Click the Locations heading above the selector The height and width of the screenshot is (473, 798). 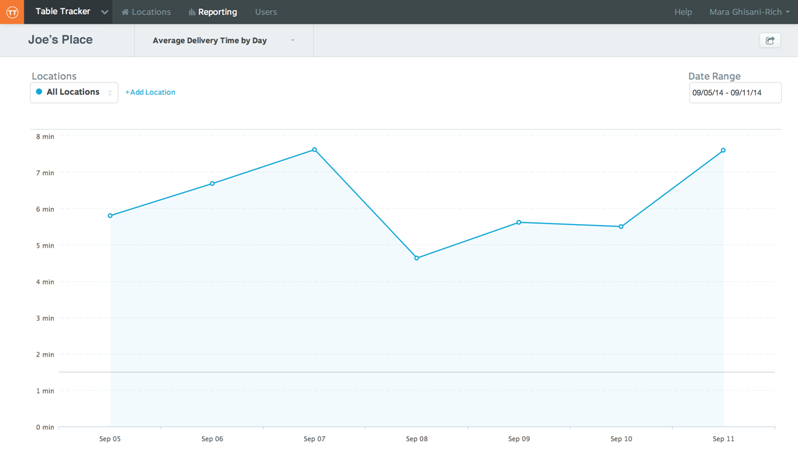point(54,76)
